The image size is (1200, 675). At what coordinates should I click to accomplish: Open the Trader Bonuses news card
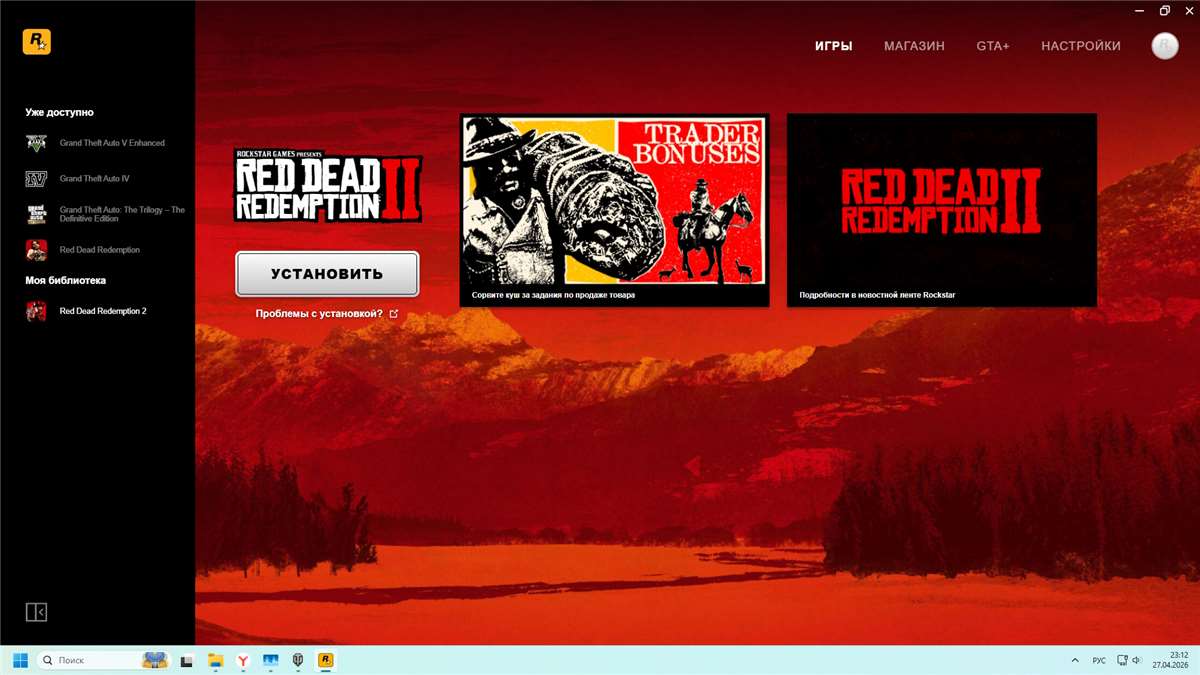(614, 210)
